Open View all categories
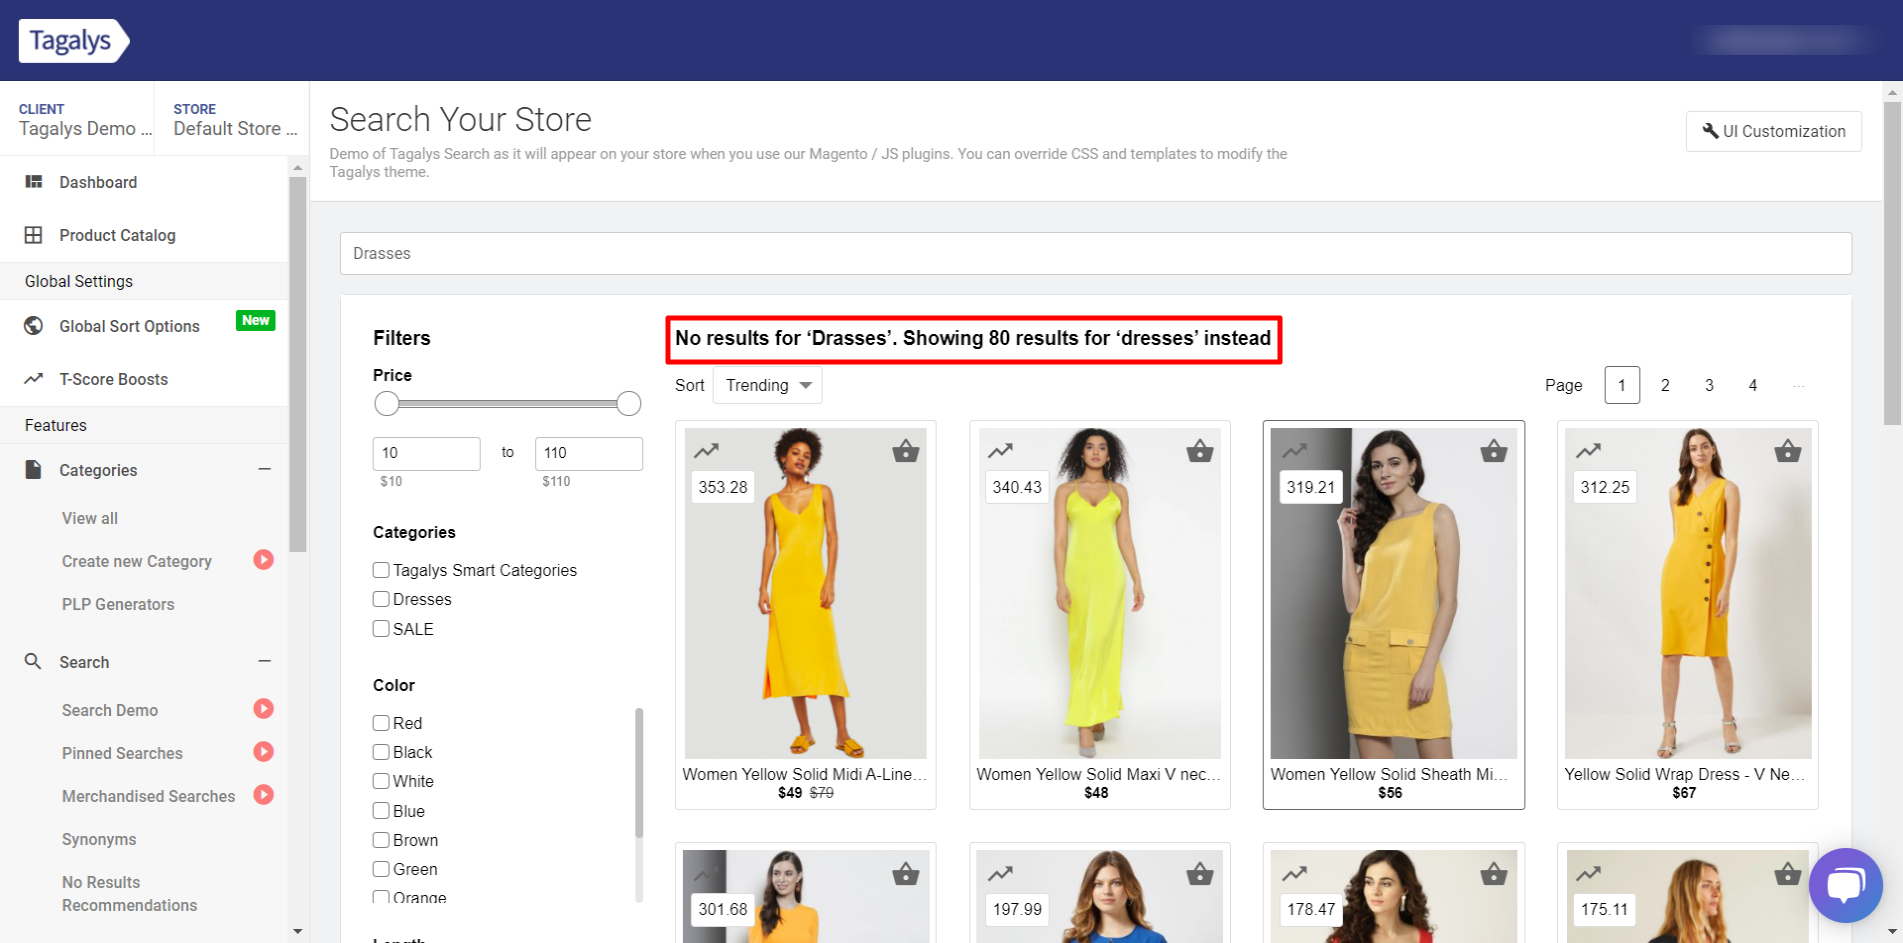 (90, 518)
